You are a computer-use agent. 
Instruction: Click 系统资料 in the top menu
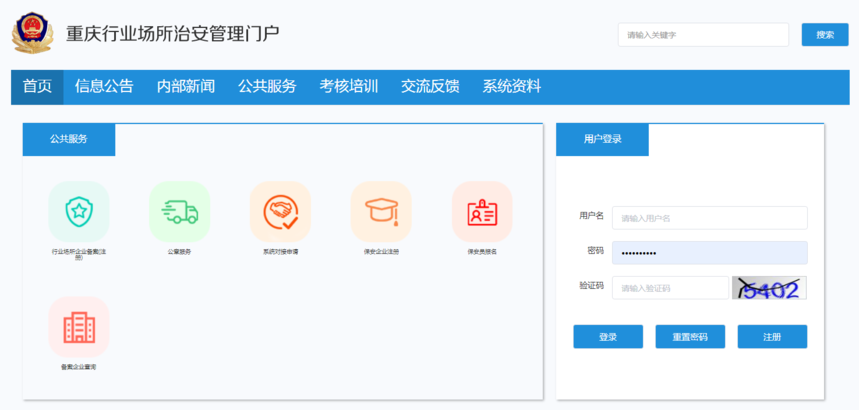[x=511, y=87]
